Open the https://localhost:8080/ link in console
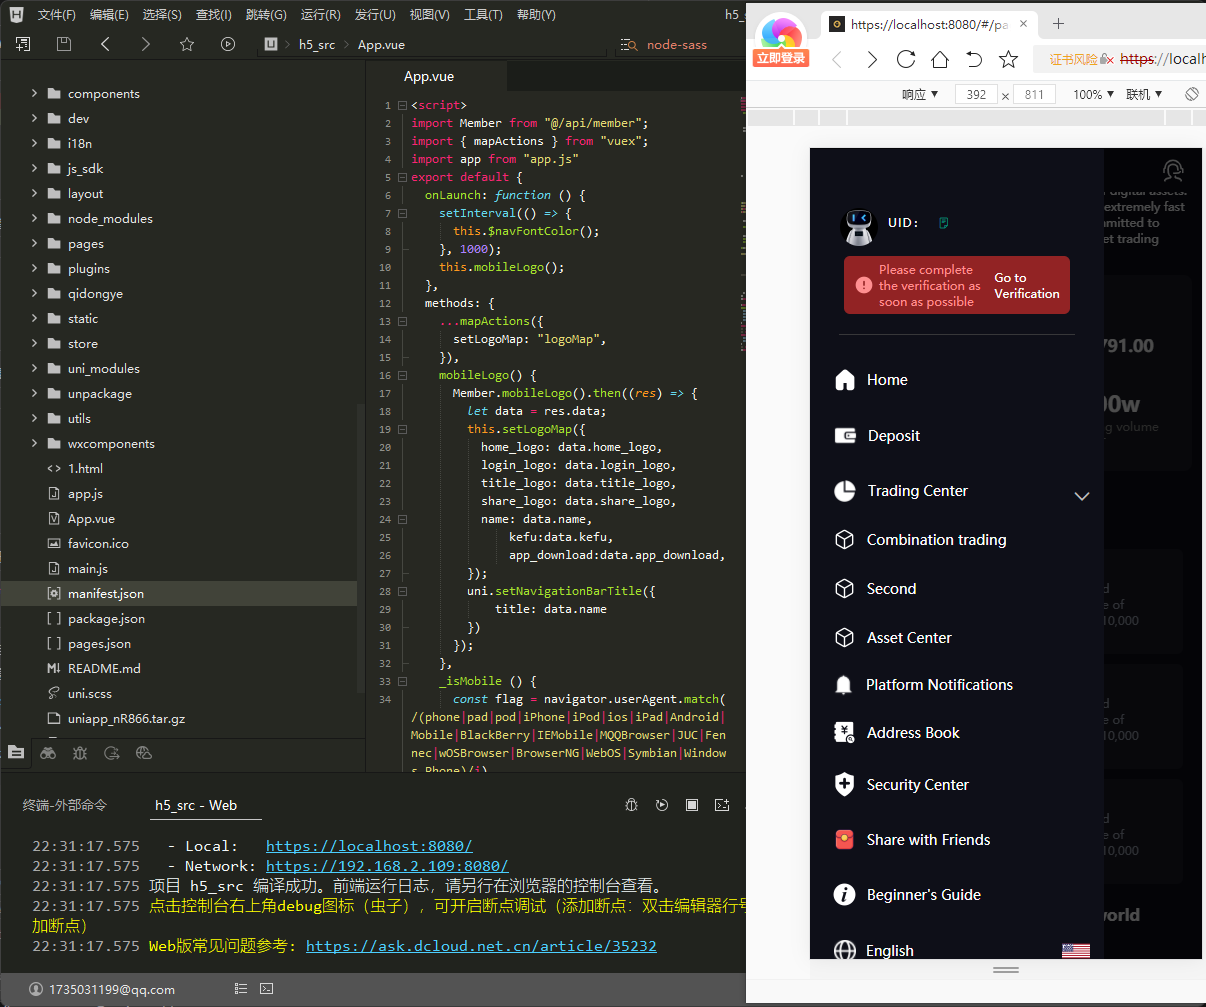 (x=369, y=846)
